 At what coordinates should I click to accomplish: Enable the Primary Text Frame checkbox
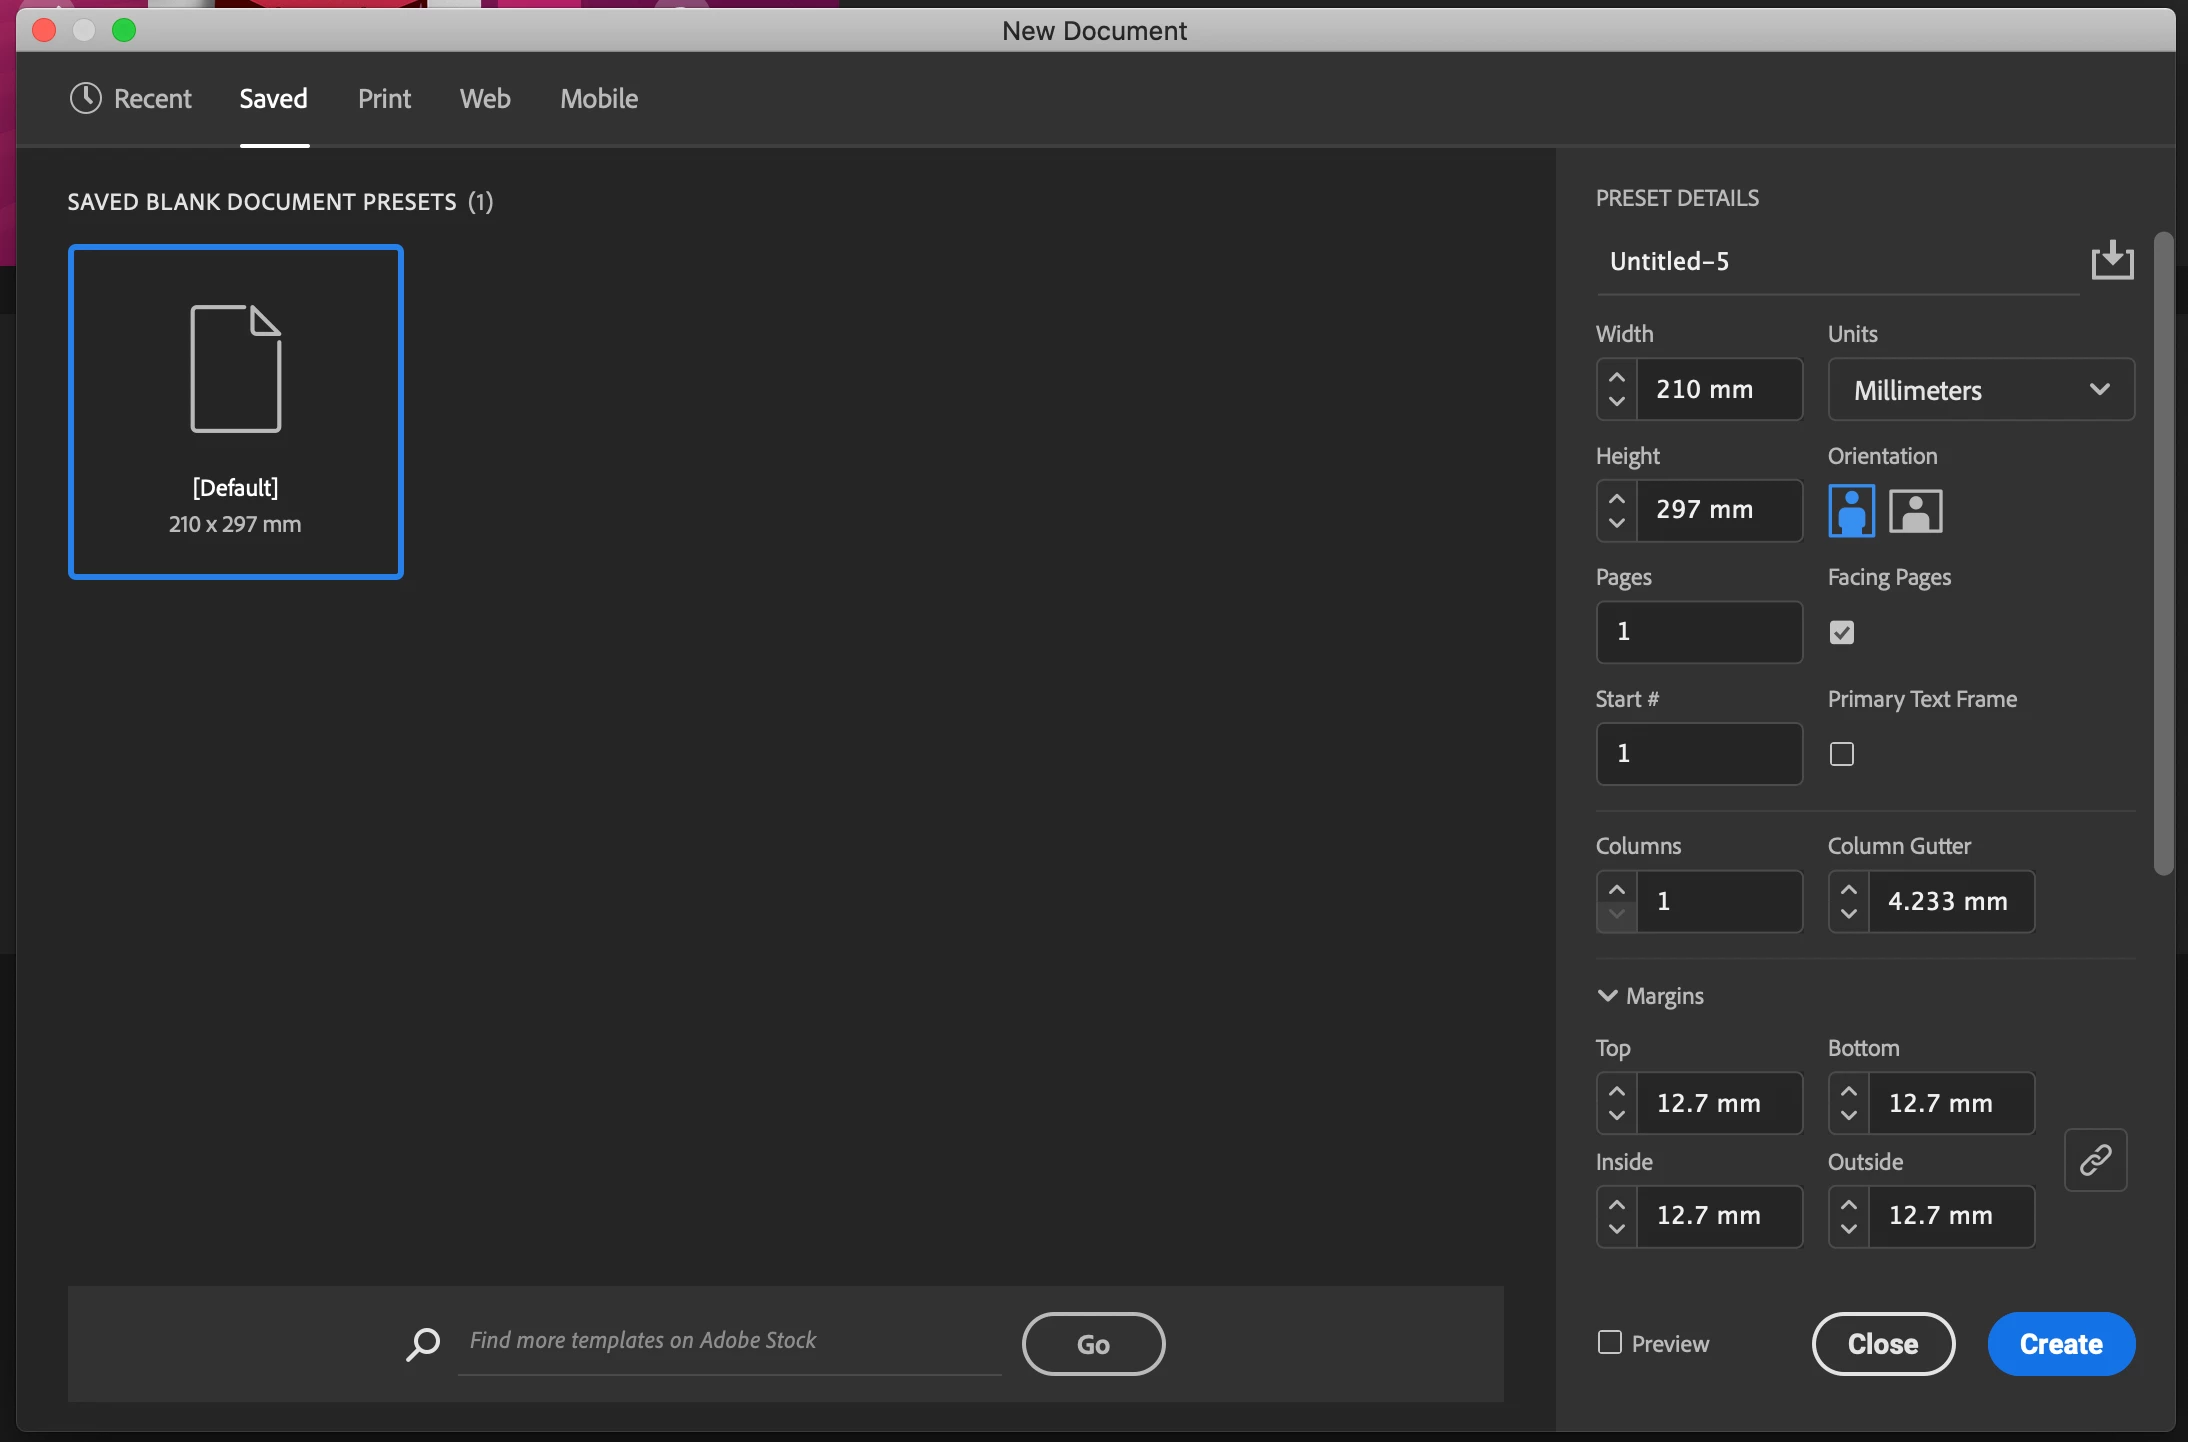[1841, 754]
